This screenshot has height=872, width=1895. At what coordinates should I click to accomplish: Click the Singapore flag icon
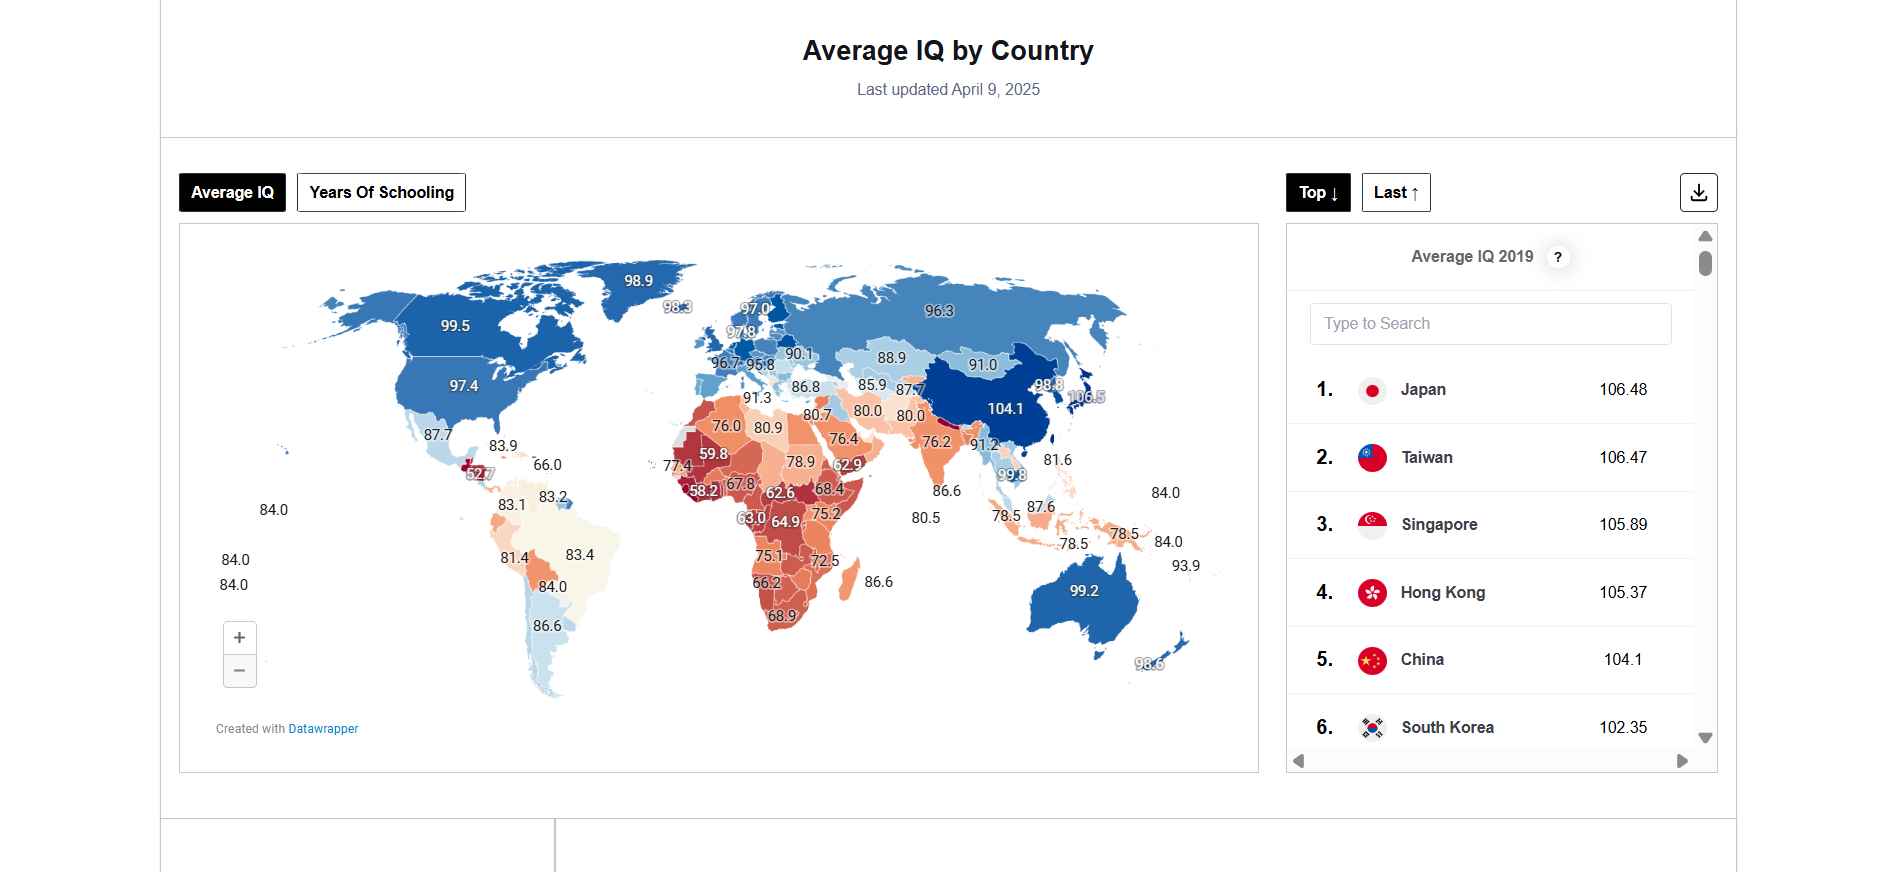pyautogui.click(x=1371, y=524)
